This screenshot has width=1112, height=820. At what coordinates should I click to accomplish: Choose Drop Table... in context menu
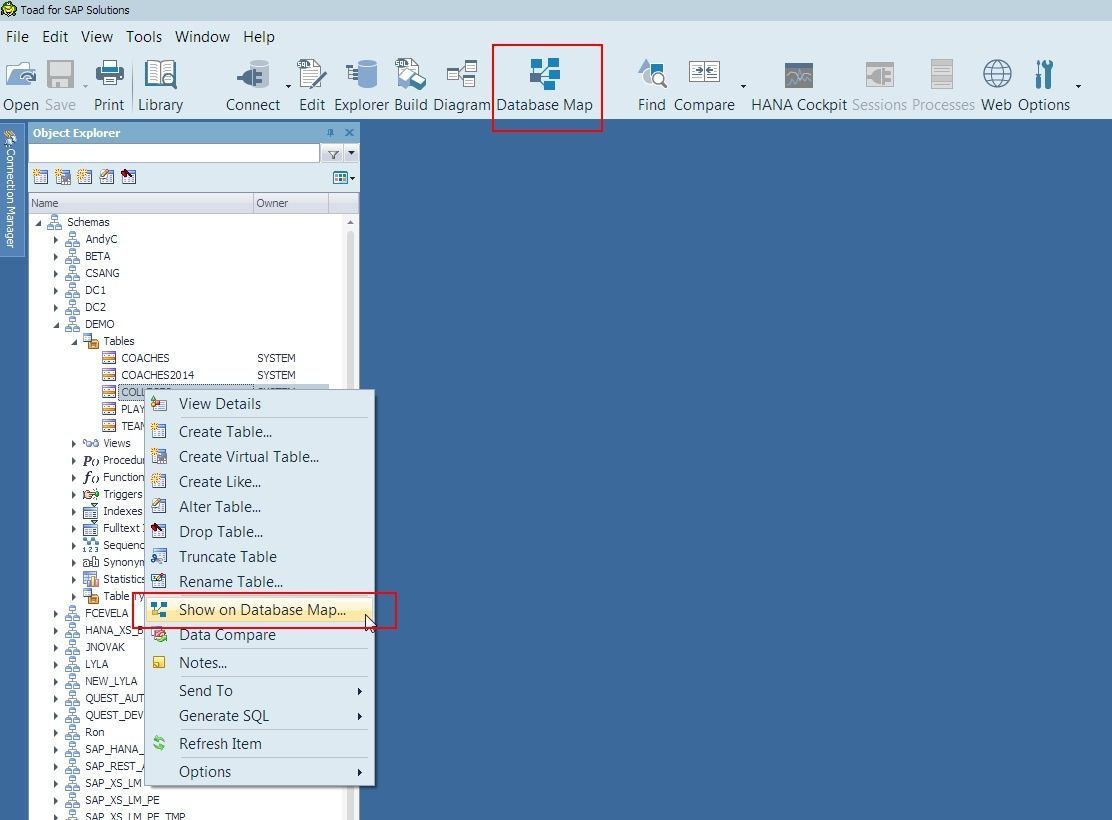coord(260,532)
